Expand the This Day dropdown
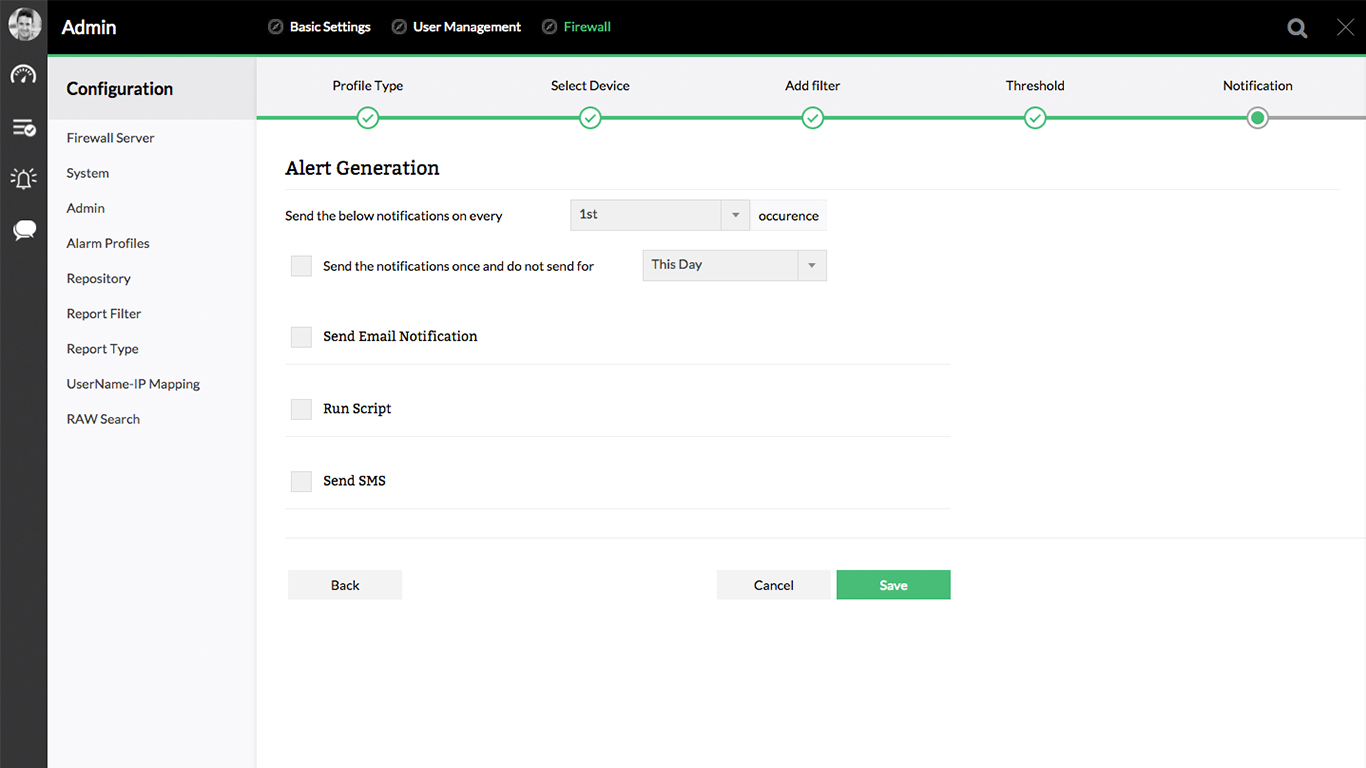 coord(734,265)
